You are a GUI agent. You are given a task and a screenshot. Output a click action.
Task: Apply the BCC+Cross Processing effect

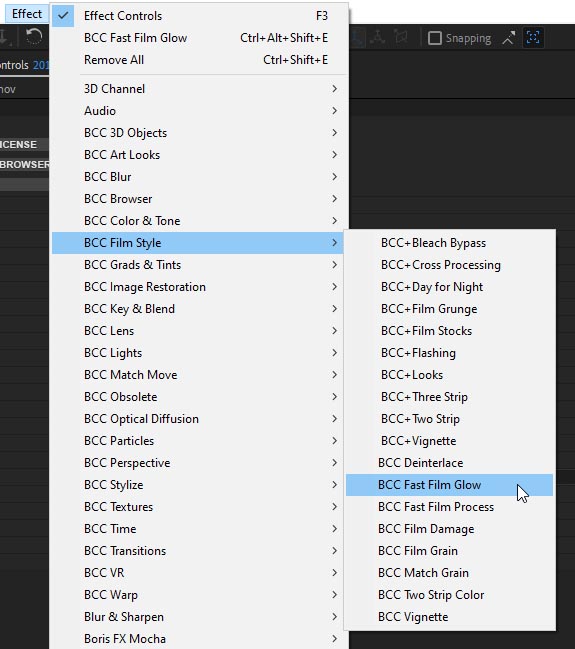[450, 264]
